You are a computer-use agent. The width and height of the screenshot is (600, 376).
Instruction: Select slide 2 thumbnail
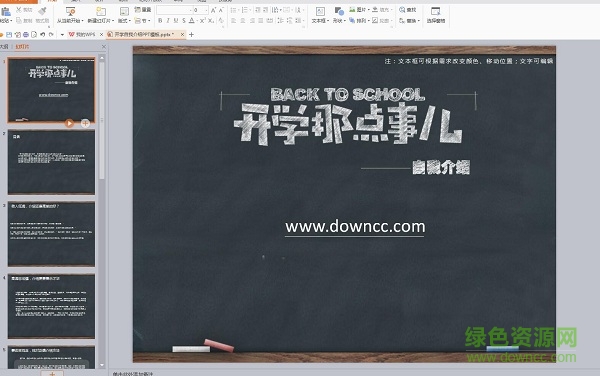(51, 162)
